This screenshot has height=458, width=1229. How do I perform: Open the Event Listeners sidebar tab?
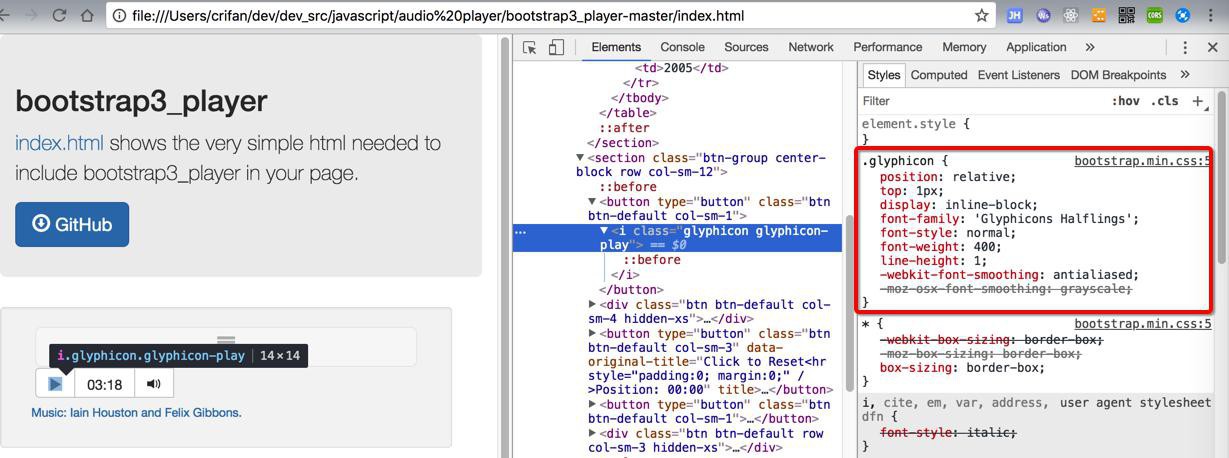(1019, 75)
